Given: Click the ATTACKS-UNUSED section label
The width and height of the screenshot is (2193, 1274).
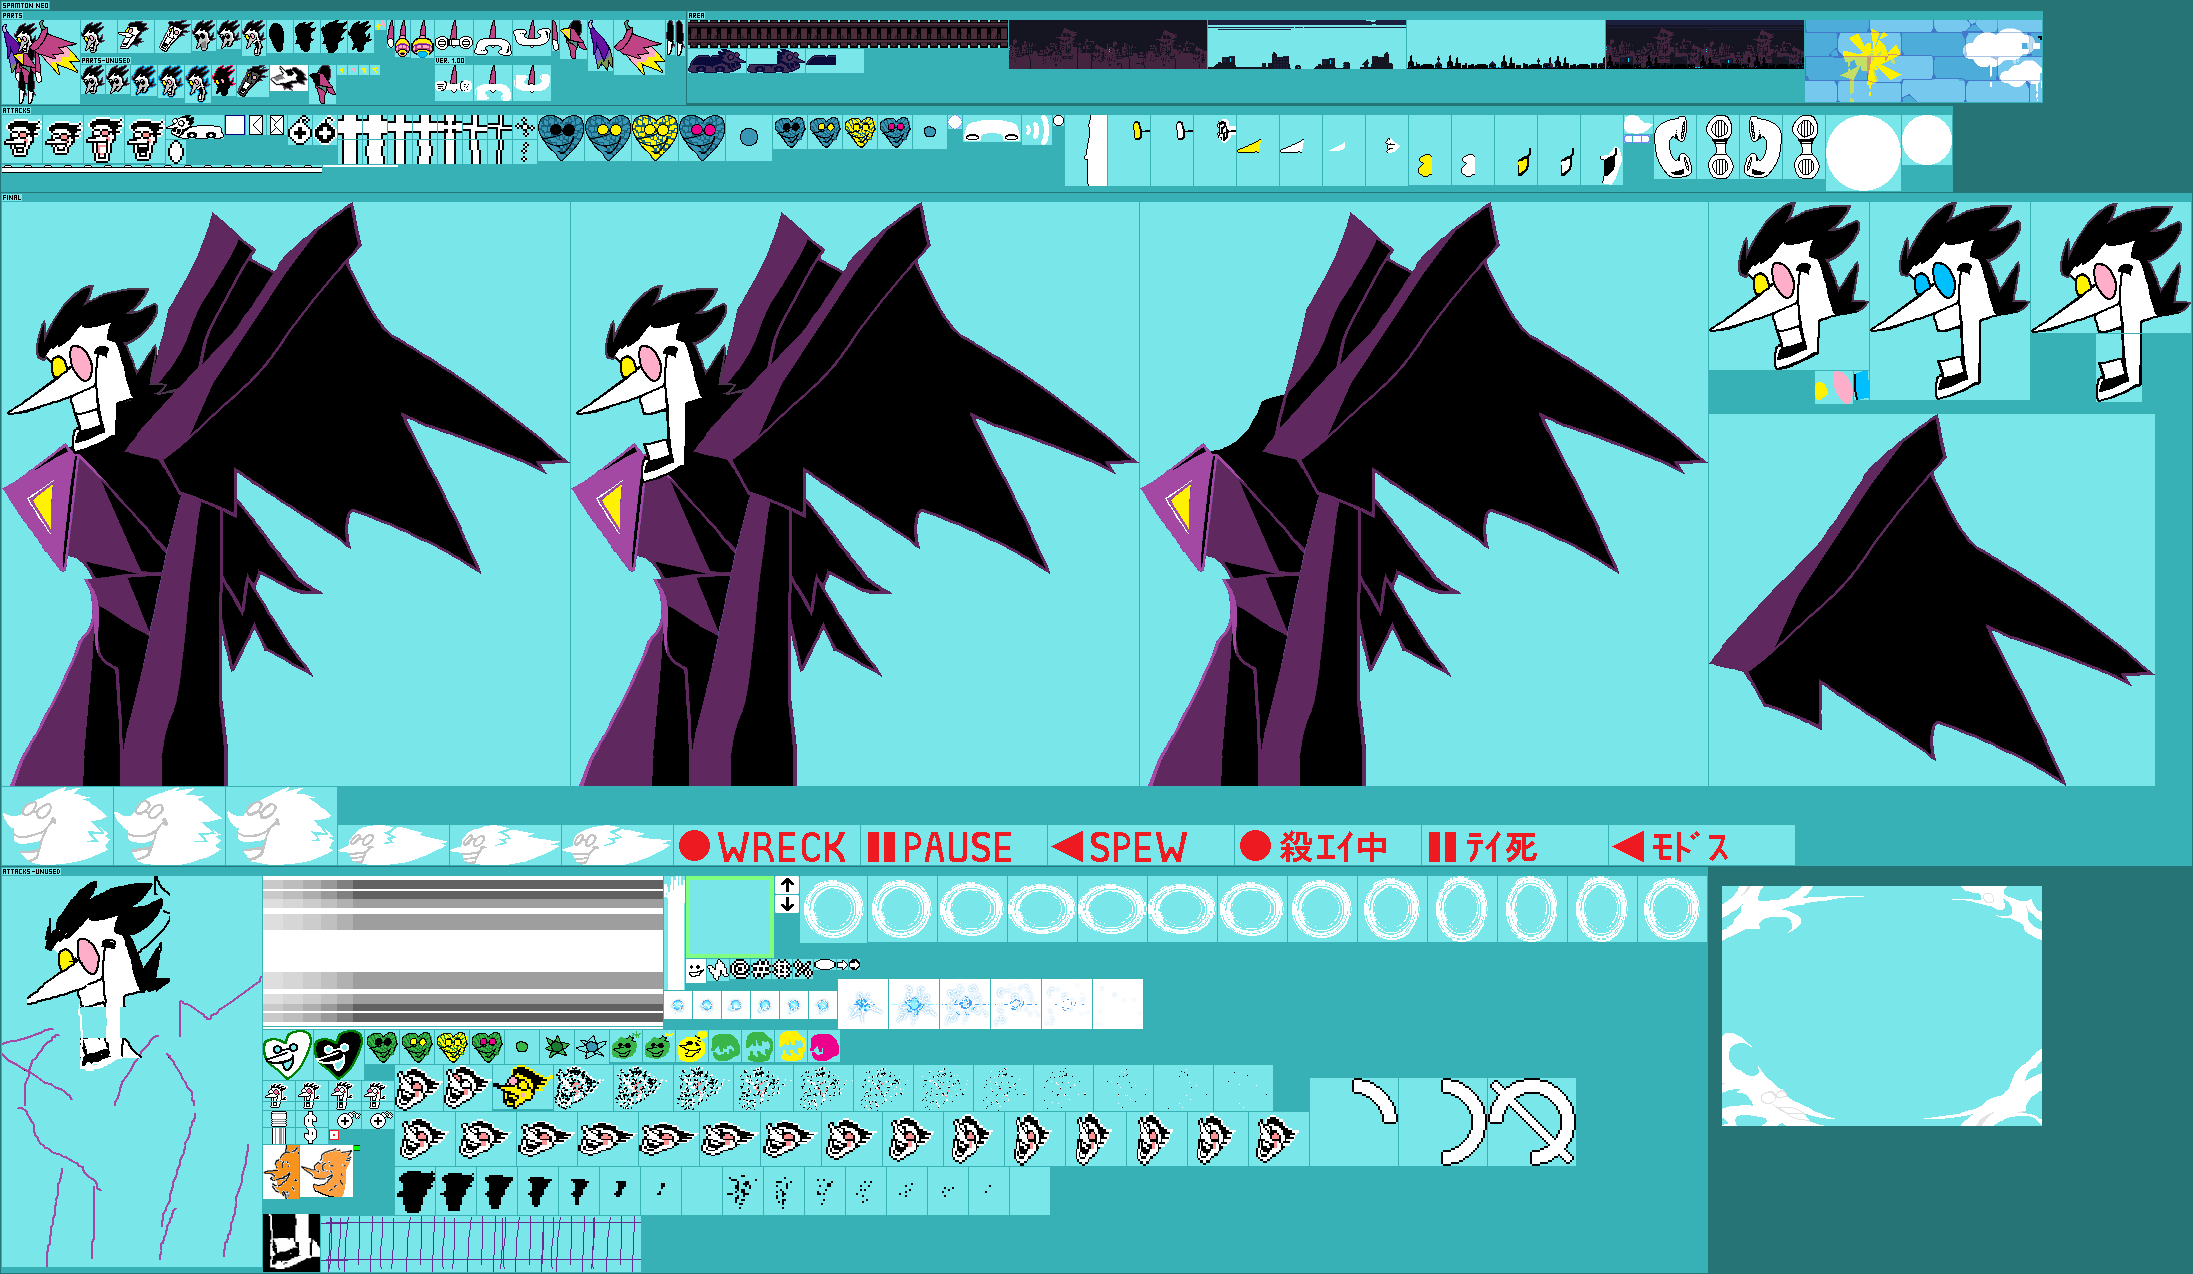Looking at the screenshot, I should pos(32,872).
